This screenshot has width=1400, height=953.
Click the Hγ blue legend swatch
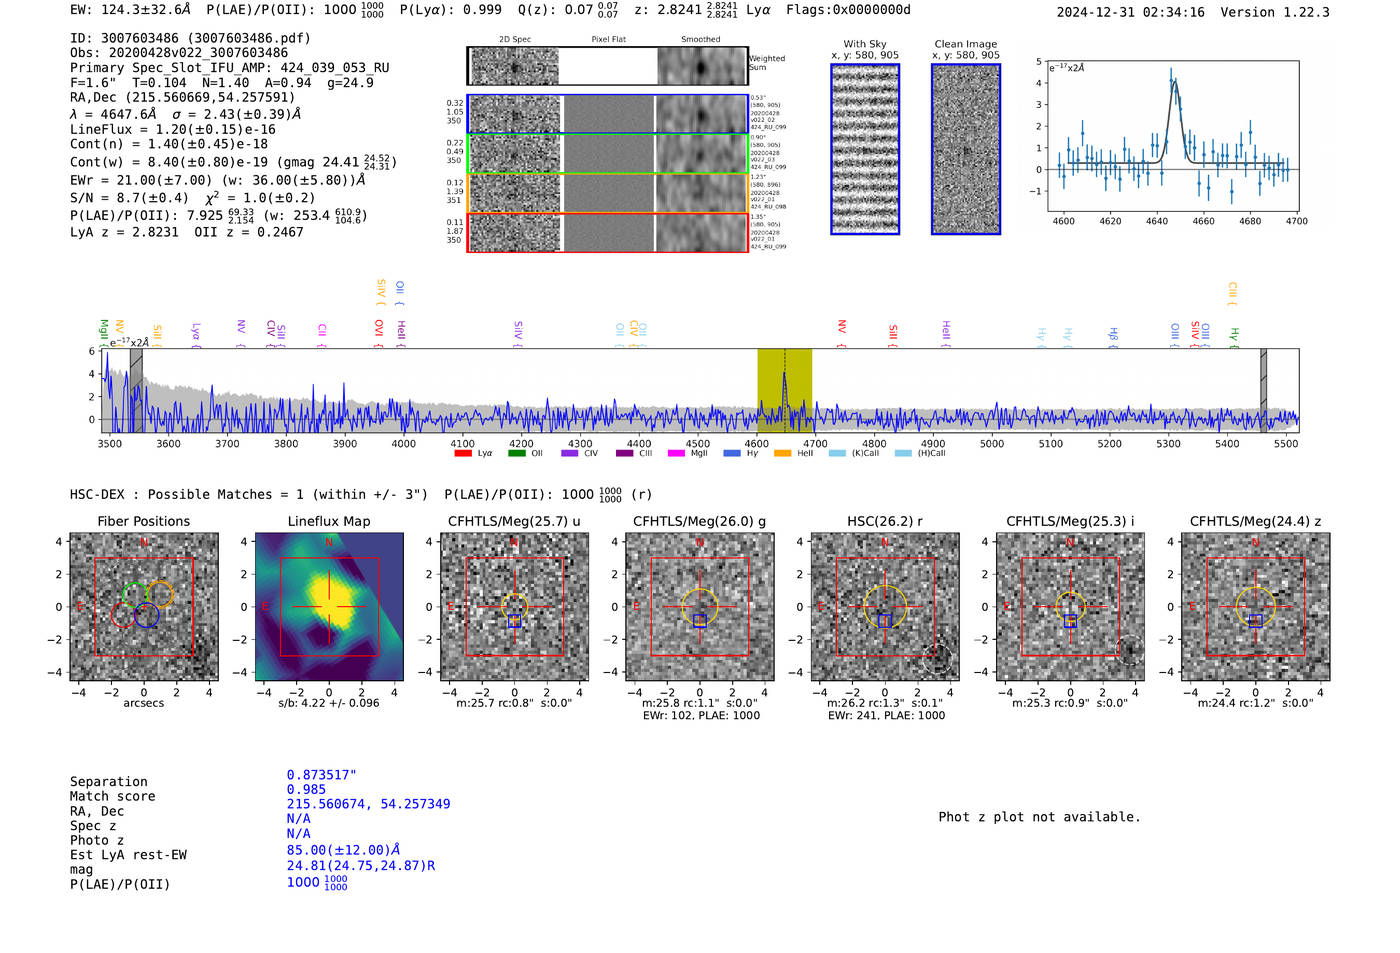pos(732,453)
